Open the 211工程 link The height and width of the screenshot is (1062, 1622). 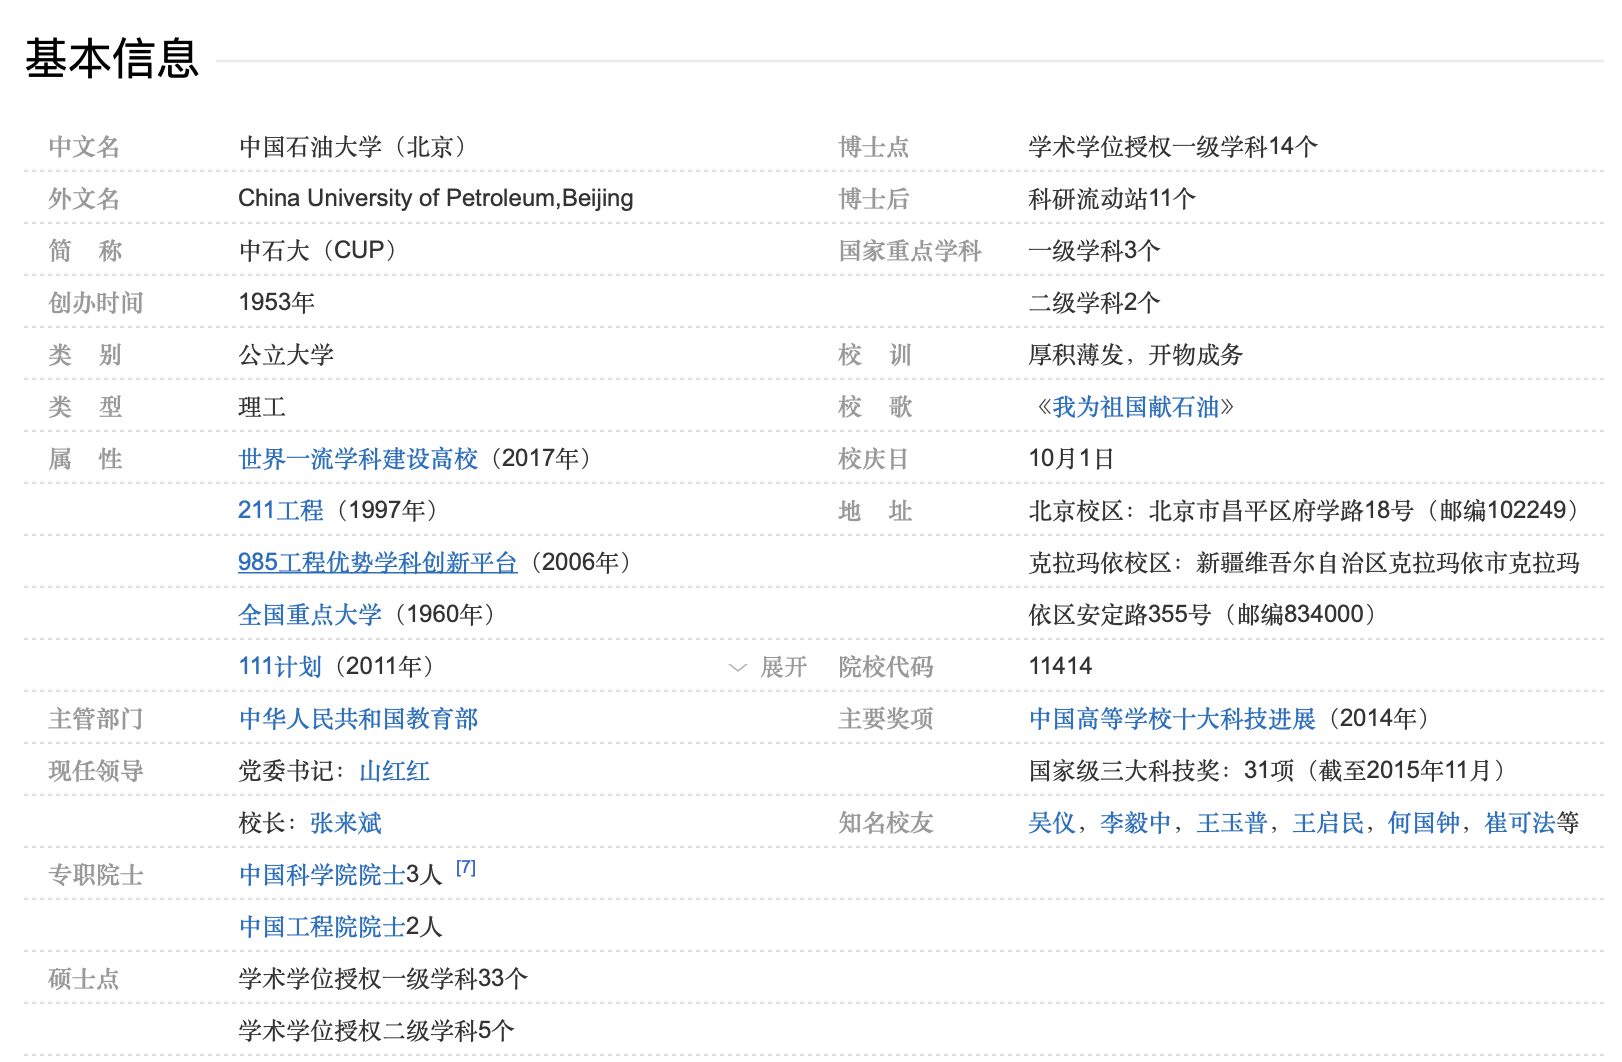click(x=280, y=511)
